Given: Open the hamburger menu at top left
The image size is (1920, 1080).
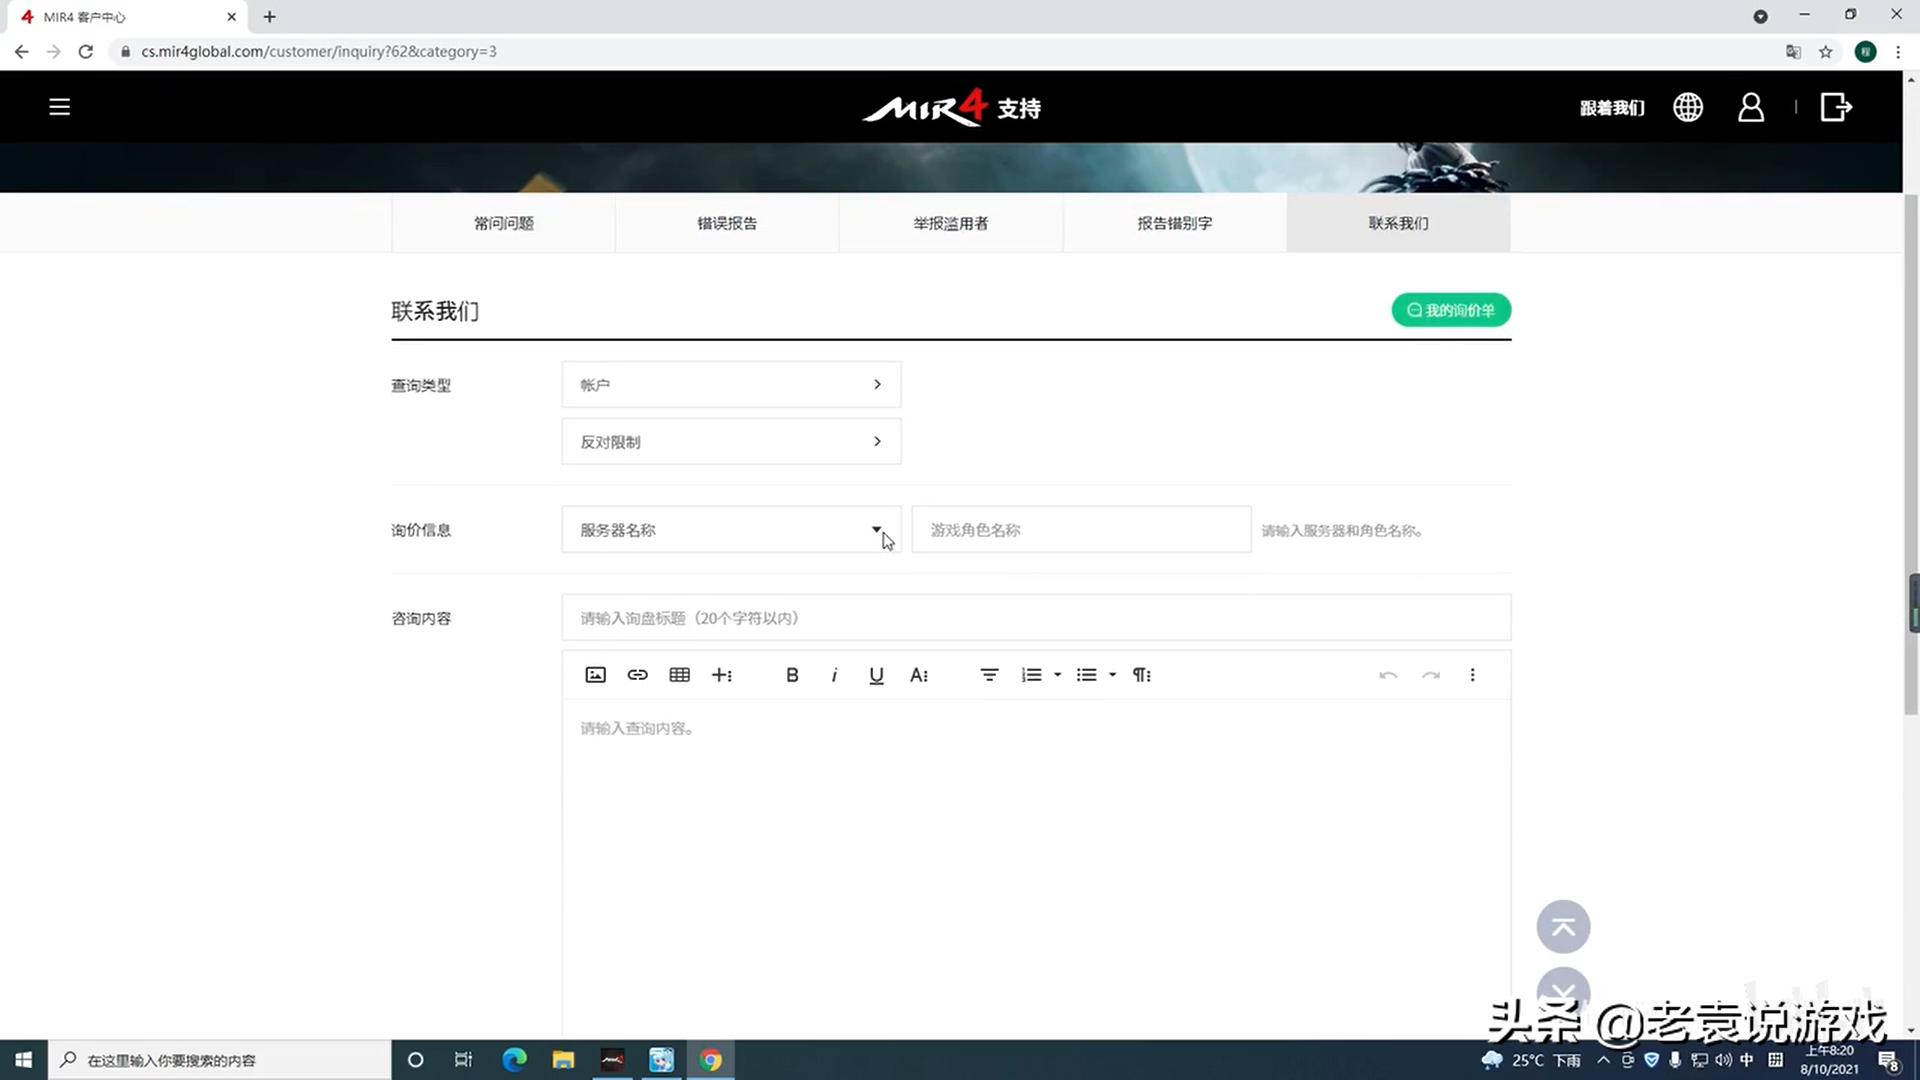Looking at the screenshot, I should (x=59, y=106).
